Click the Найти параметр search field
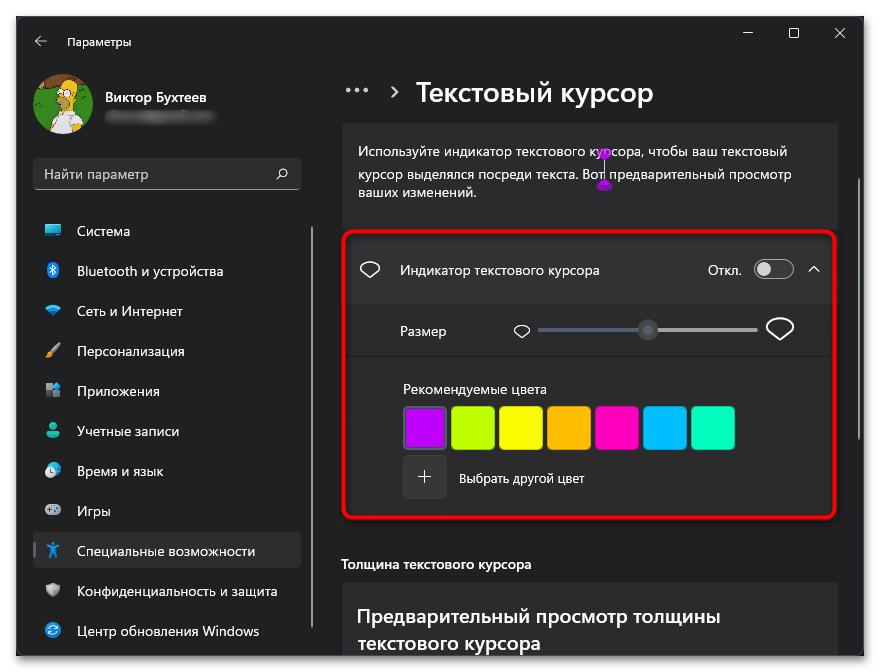 coord(155,174)
